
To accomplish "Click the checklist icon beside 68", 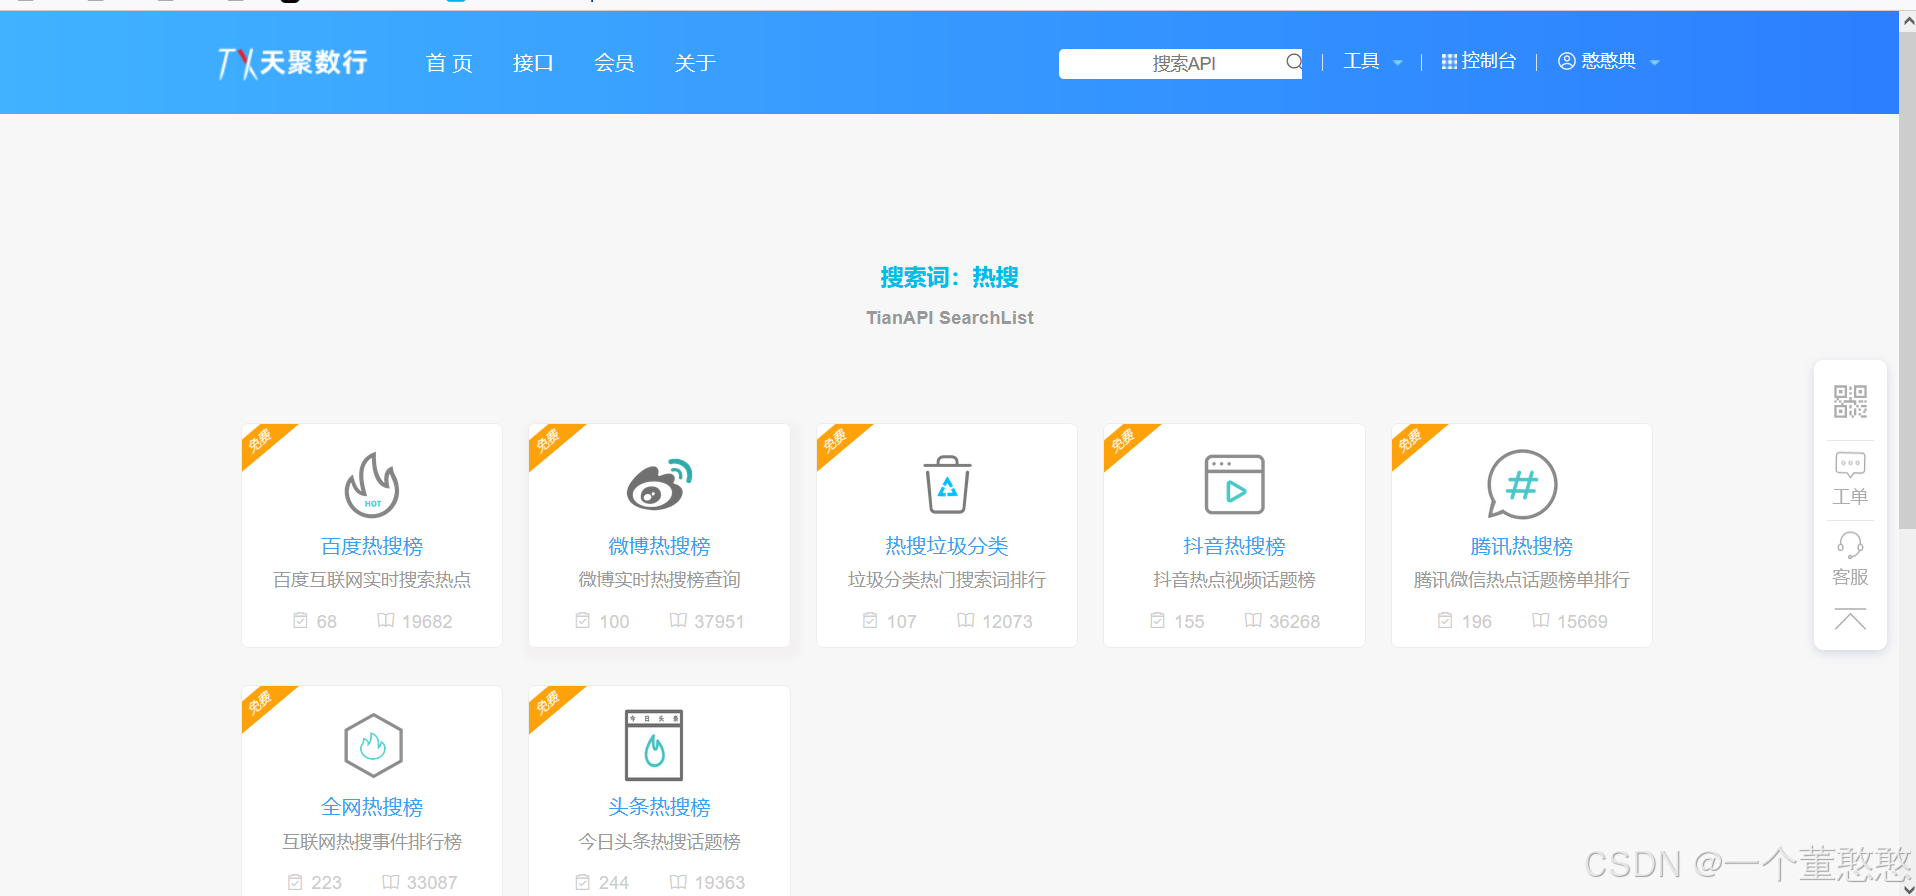I will (x=300, y=620).
